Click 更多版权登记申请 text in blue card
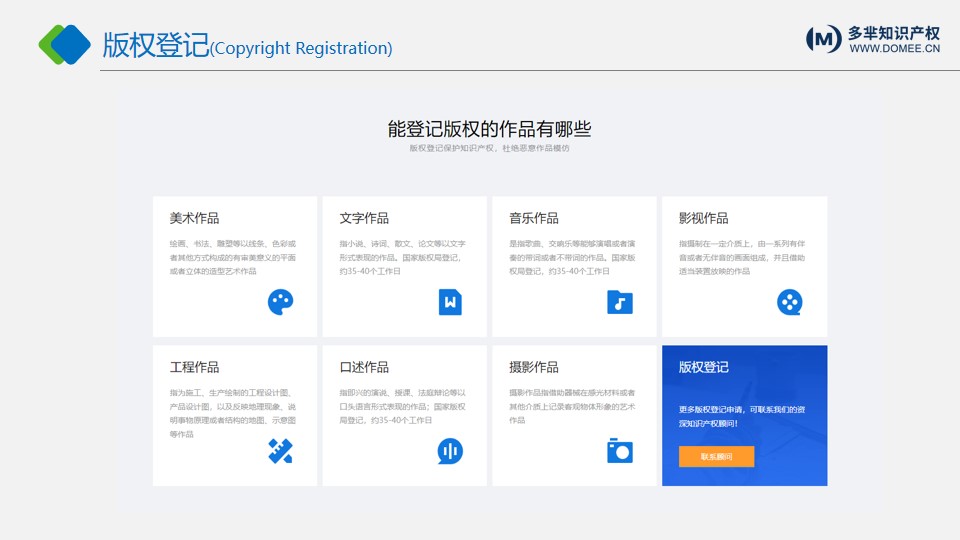This screenshot has width=960, height=540. (x=742, y=416)
